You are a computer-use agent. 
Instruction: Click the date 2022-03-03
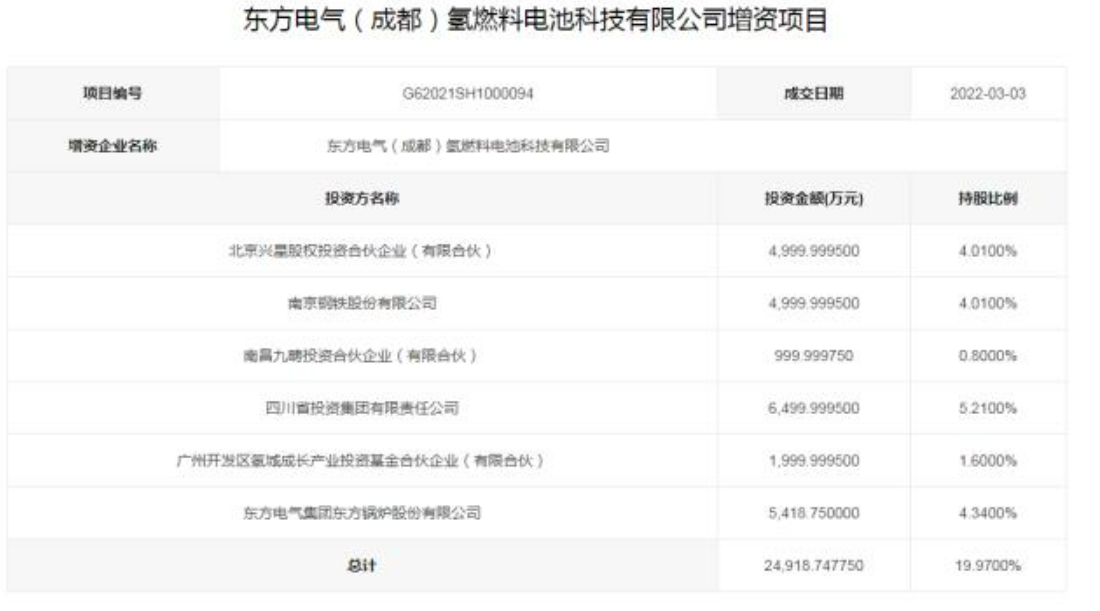988,94
